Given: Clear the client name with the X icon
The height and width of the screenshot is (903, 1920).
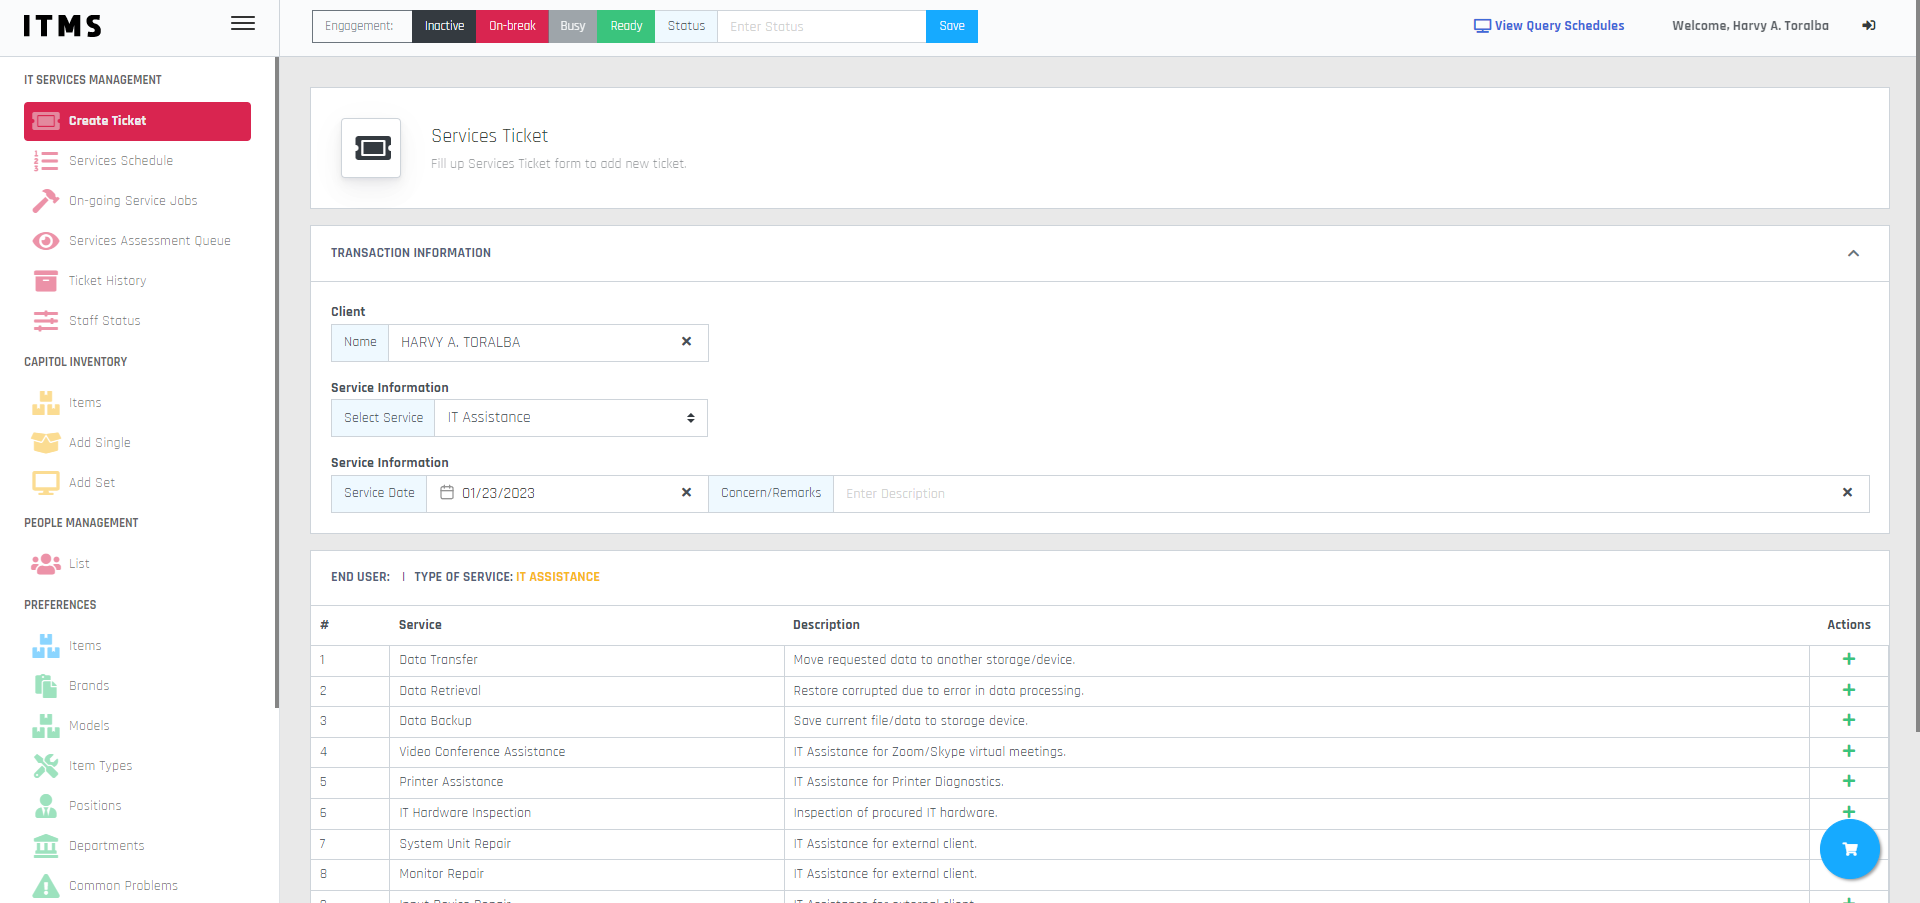Looking at the screenshot, I should coord(686,342).
